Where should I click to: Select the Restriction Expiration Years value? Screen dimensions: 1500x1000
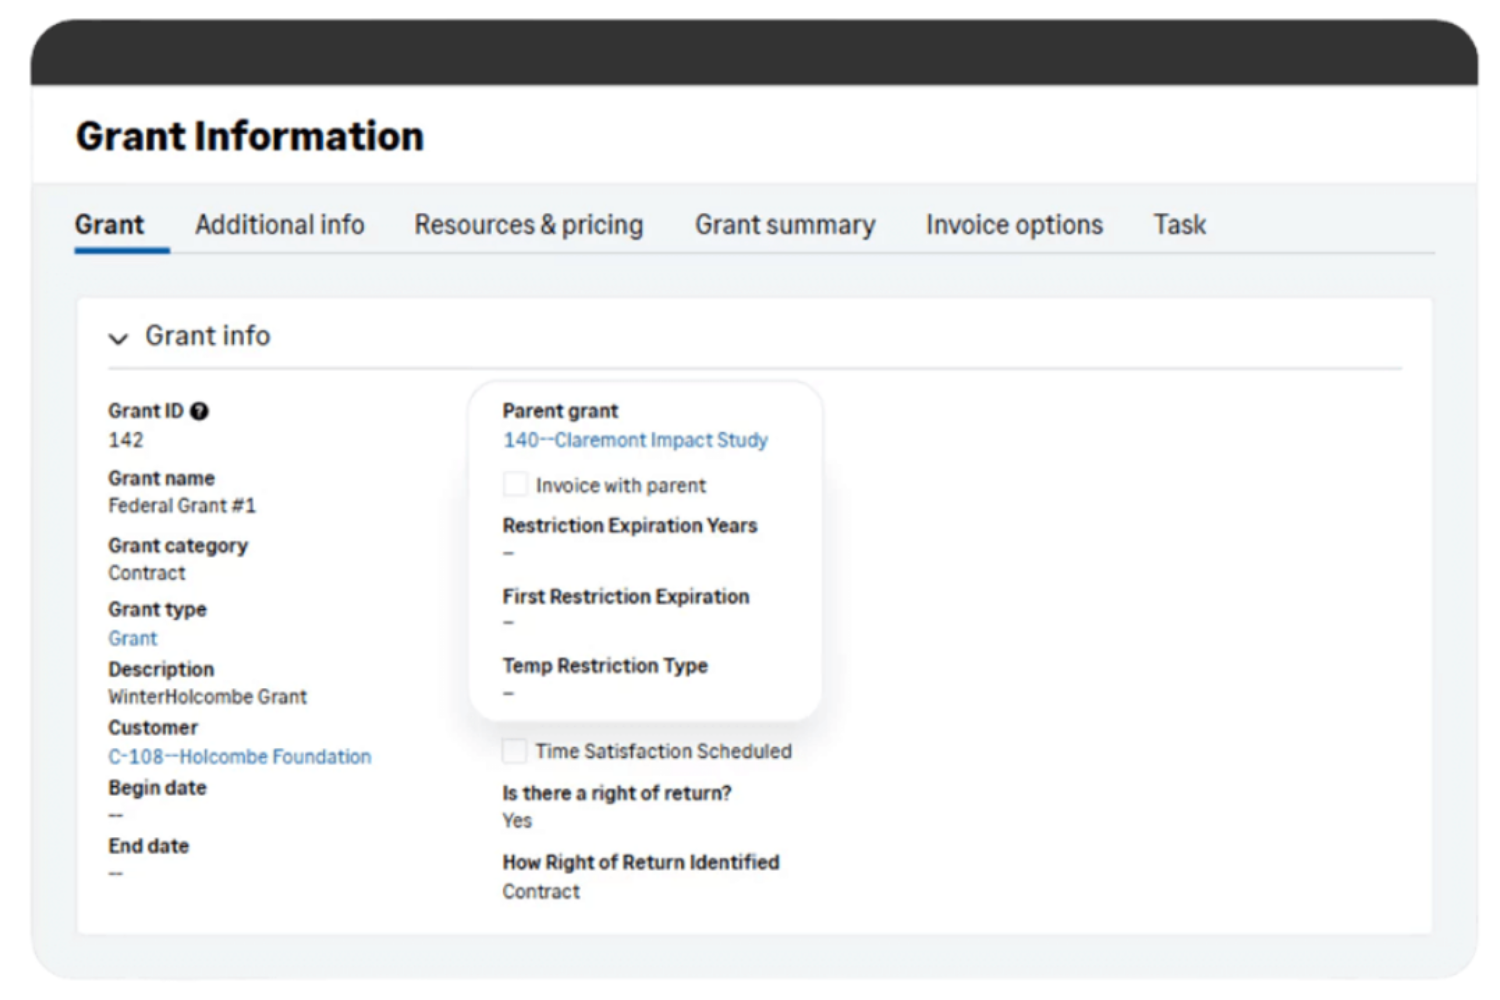[x=508, y=552]
